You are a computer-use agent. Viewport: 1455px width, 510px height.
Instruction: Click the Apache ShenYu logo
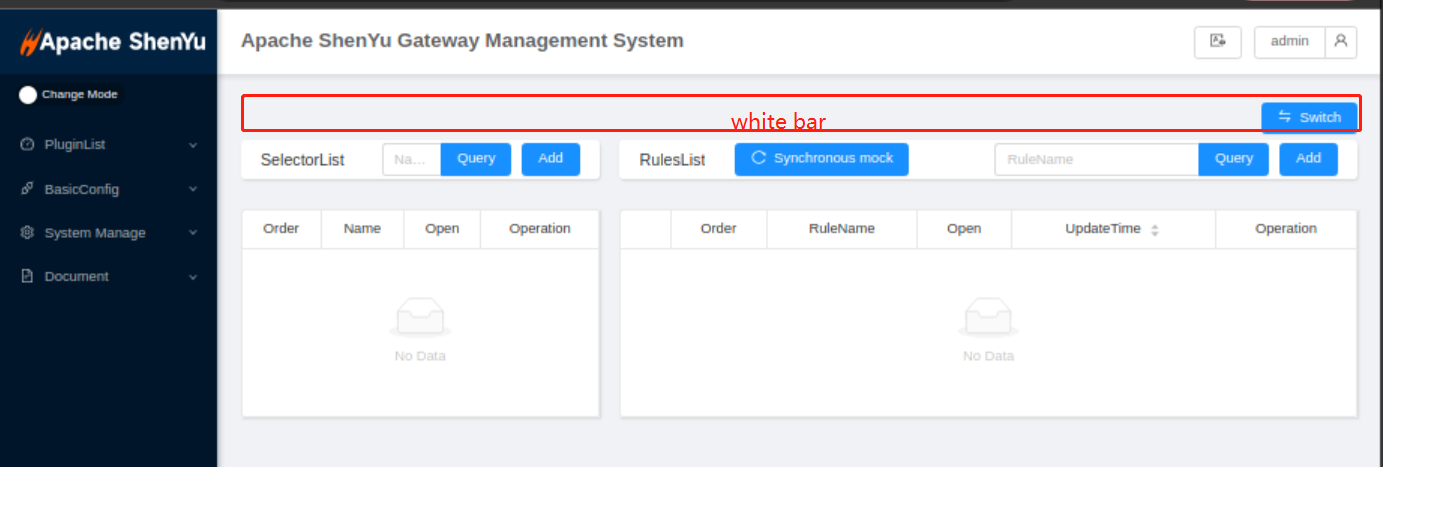click(112, 42)
